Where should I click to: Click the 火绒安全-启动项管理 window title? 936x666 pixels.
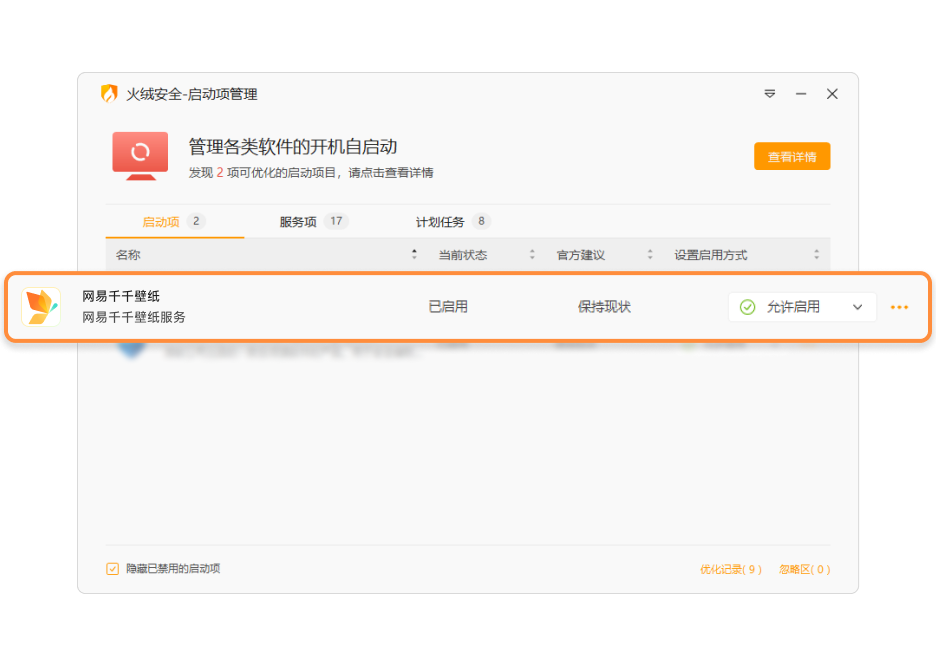[192, 94]
